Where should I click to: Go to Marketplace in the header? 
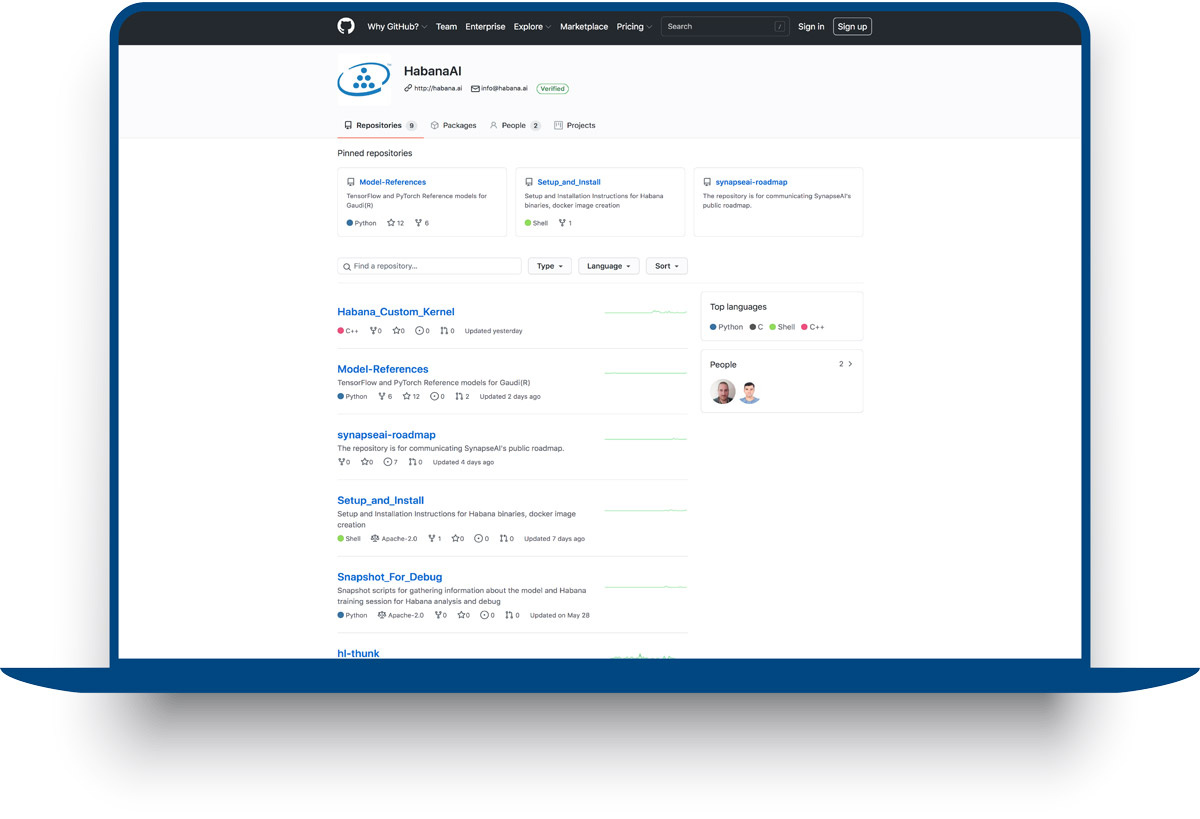(584, 27)
